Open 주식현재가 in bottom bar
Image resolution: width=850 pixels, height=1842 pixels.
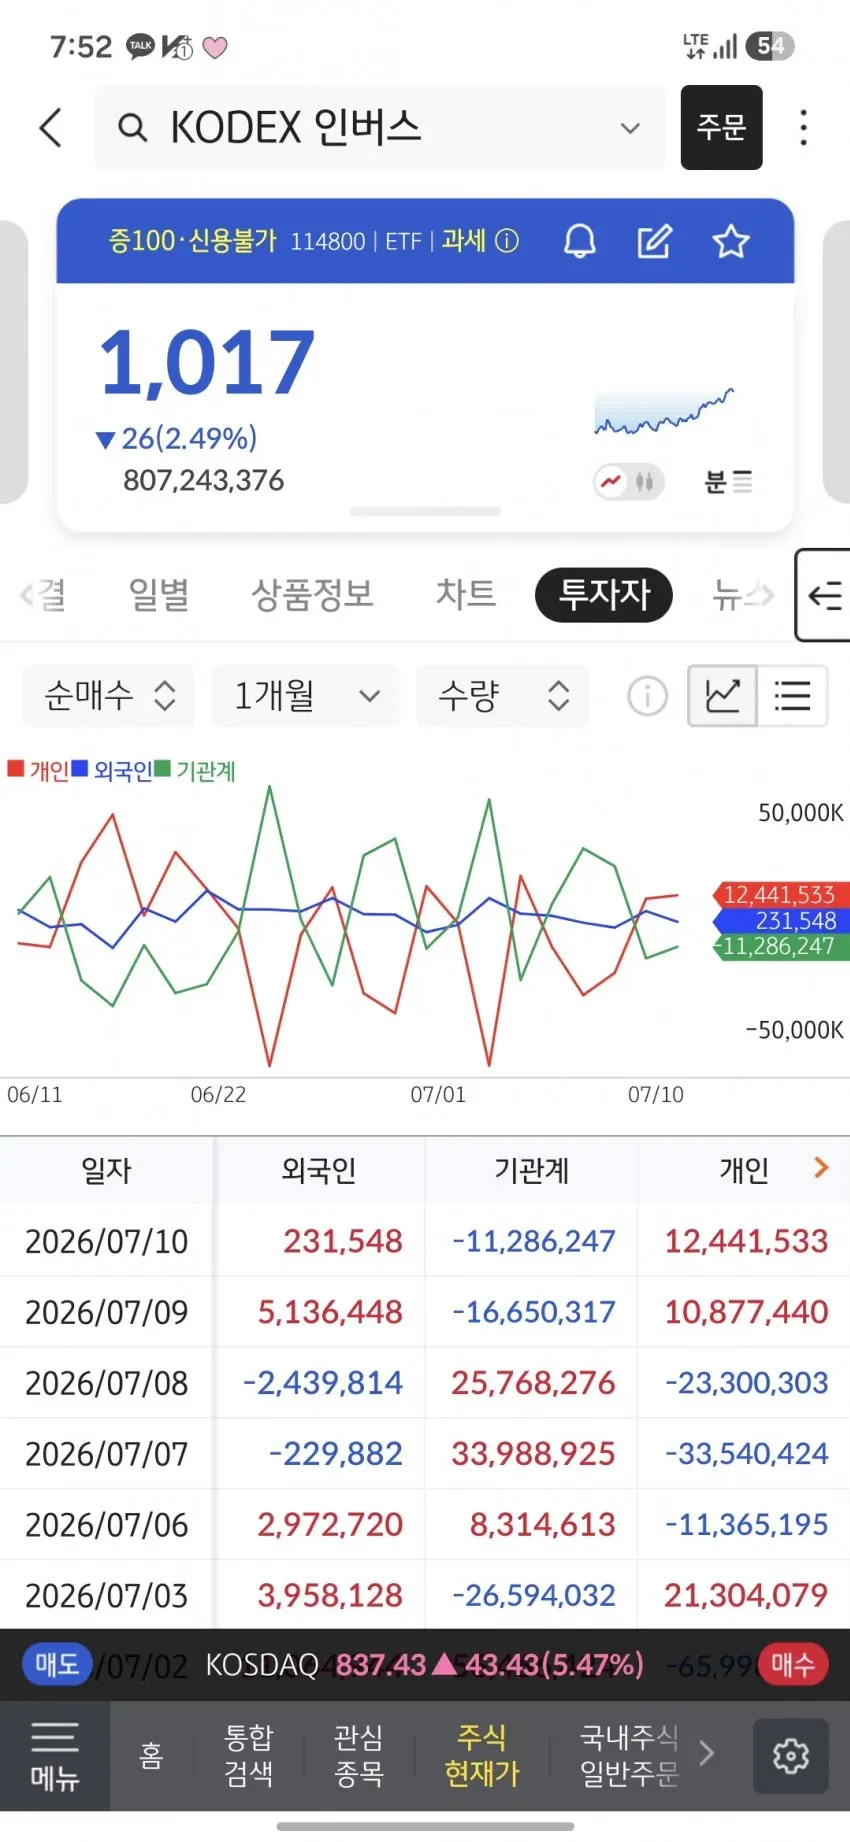pyautogui.click(x=482, y=1756)
